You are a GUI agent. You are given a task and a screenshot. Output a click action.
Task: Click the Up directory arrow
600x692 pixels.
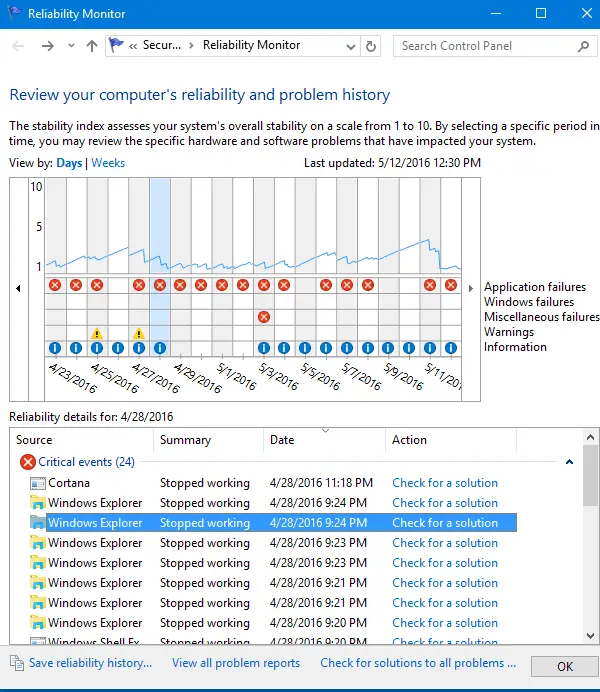coord(92,46)
